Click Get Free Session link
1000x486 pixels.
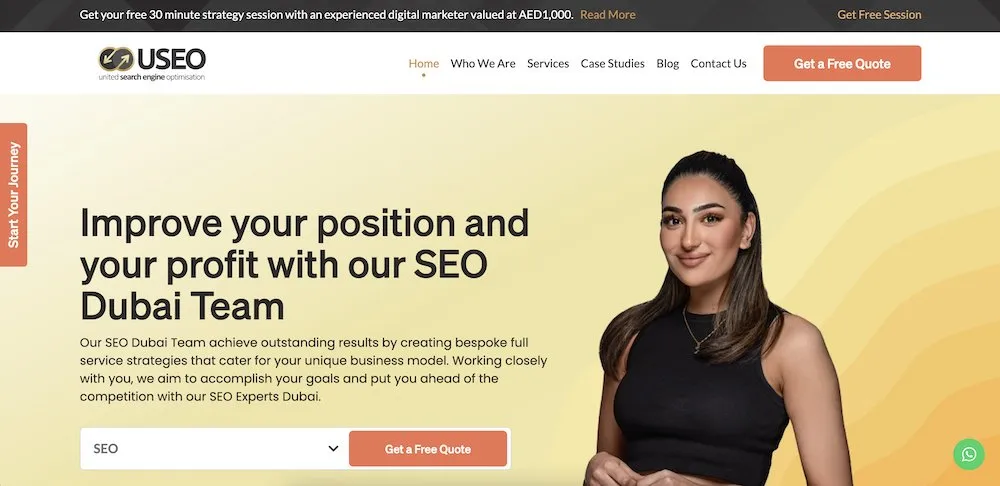(x=879, y=15)
